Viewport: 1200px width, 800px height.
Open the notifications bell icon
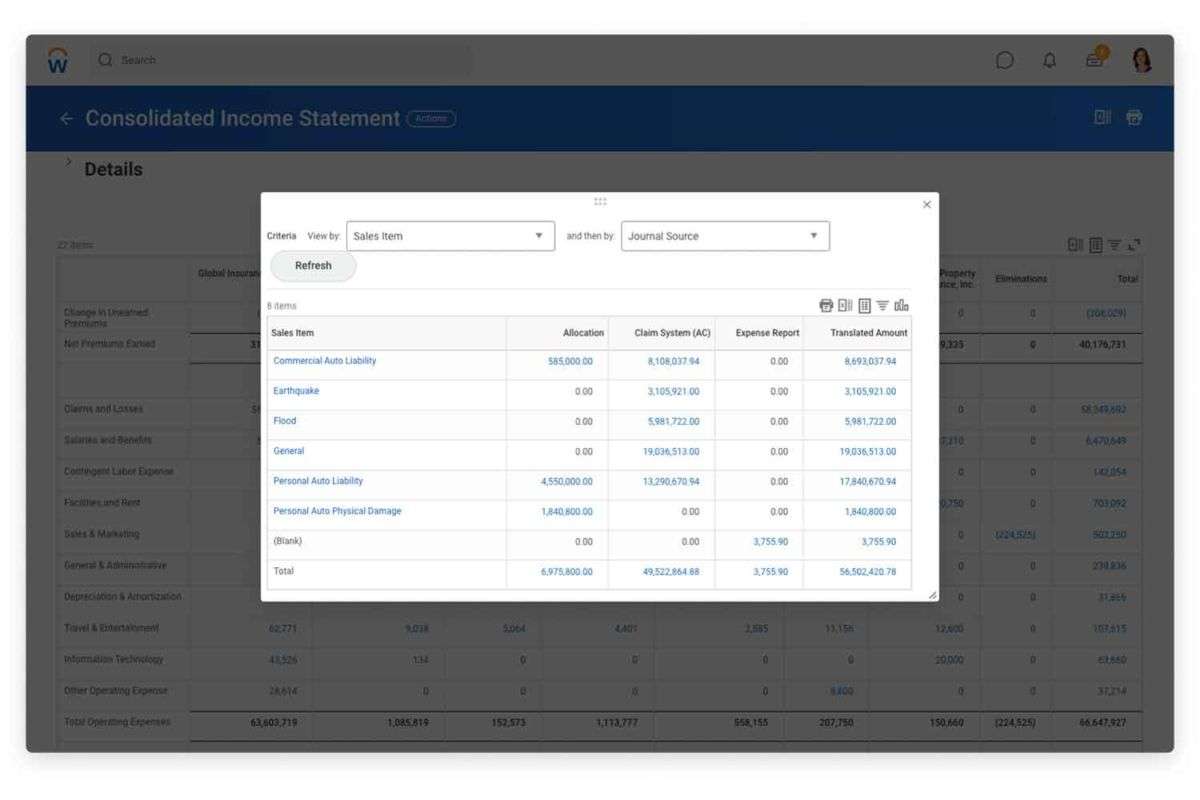pos(1049,60)
